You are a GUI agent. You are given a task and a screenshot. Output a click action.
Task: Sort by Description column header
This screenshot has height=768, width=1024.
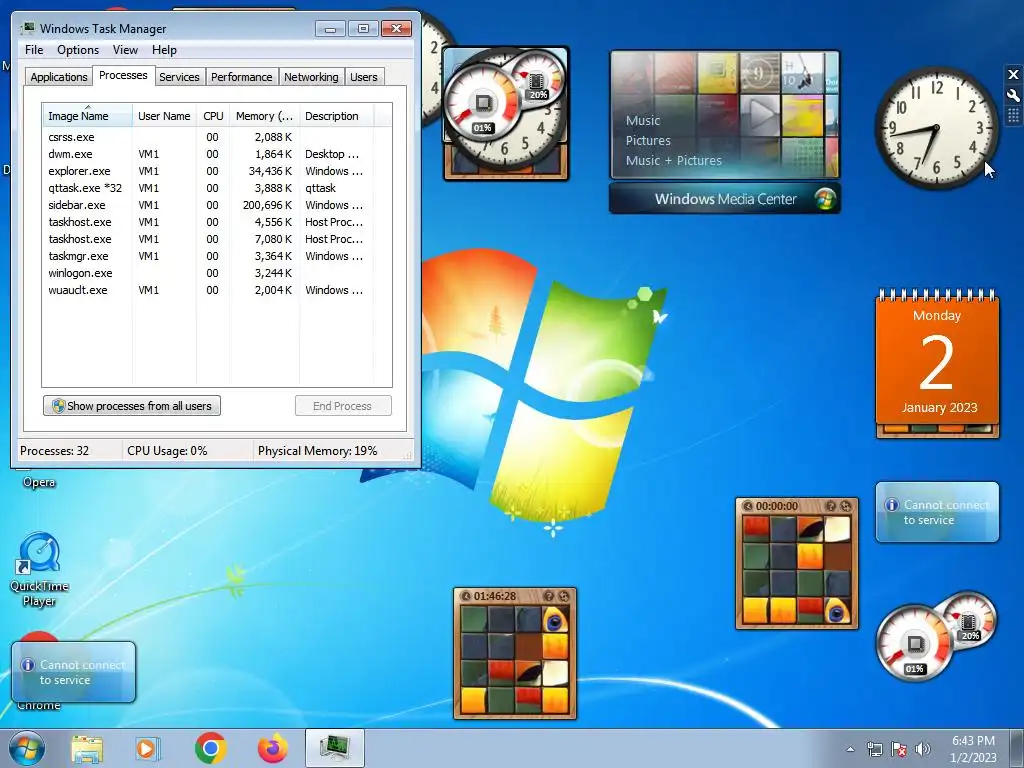336,116
